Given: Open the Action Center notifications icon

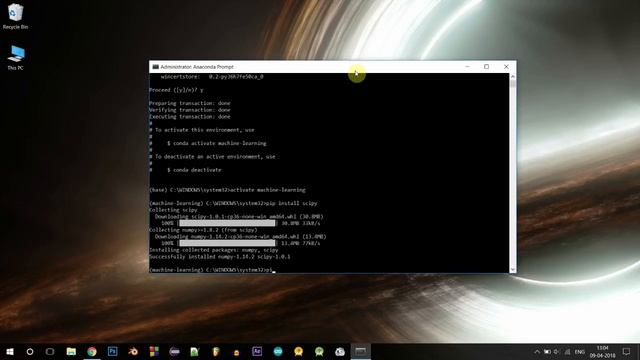Looking at the screenshot, I should [x=626, y=351].
